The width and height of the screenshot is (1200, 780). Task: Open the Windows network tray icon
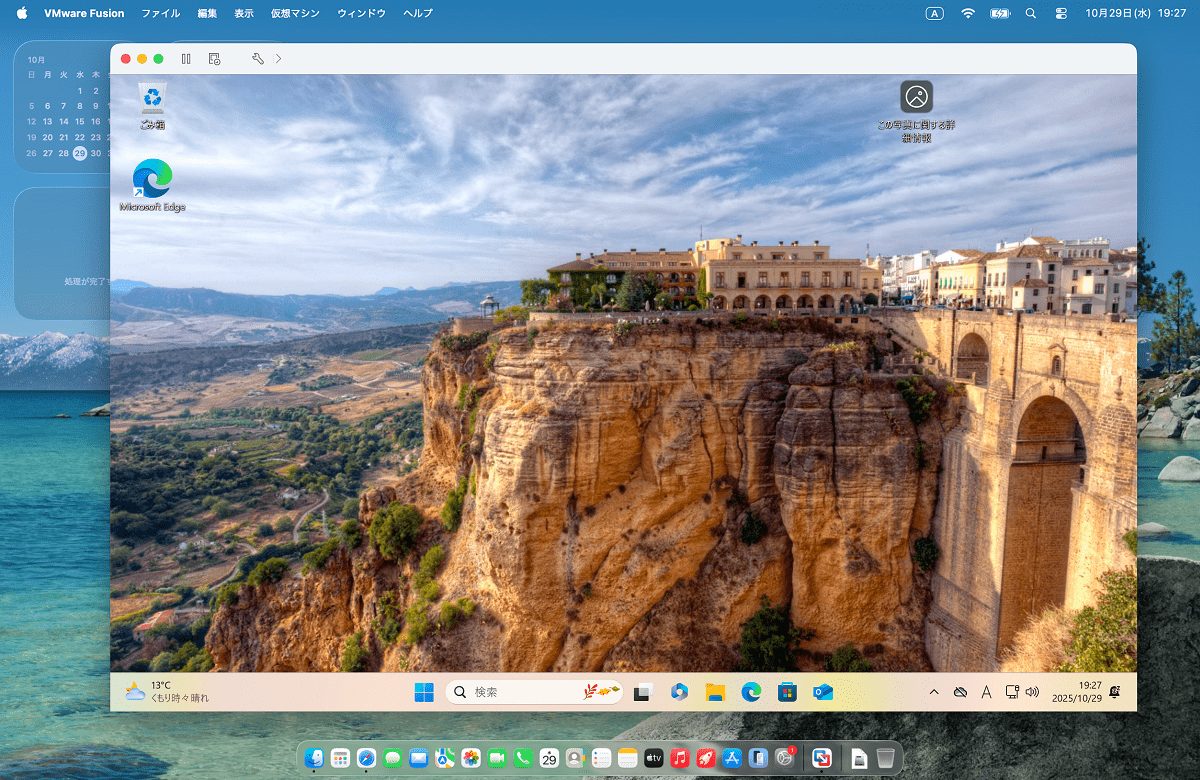click(x=1012, y=692)
